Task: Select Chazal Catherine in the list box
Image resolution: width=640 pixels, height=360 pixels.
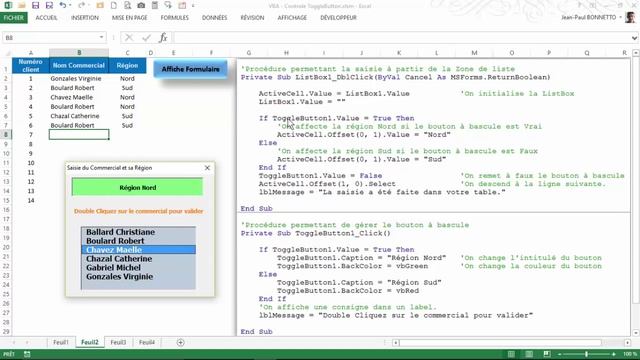Action: [138, 259]
